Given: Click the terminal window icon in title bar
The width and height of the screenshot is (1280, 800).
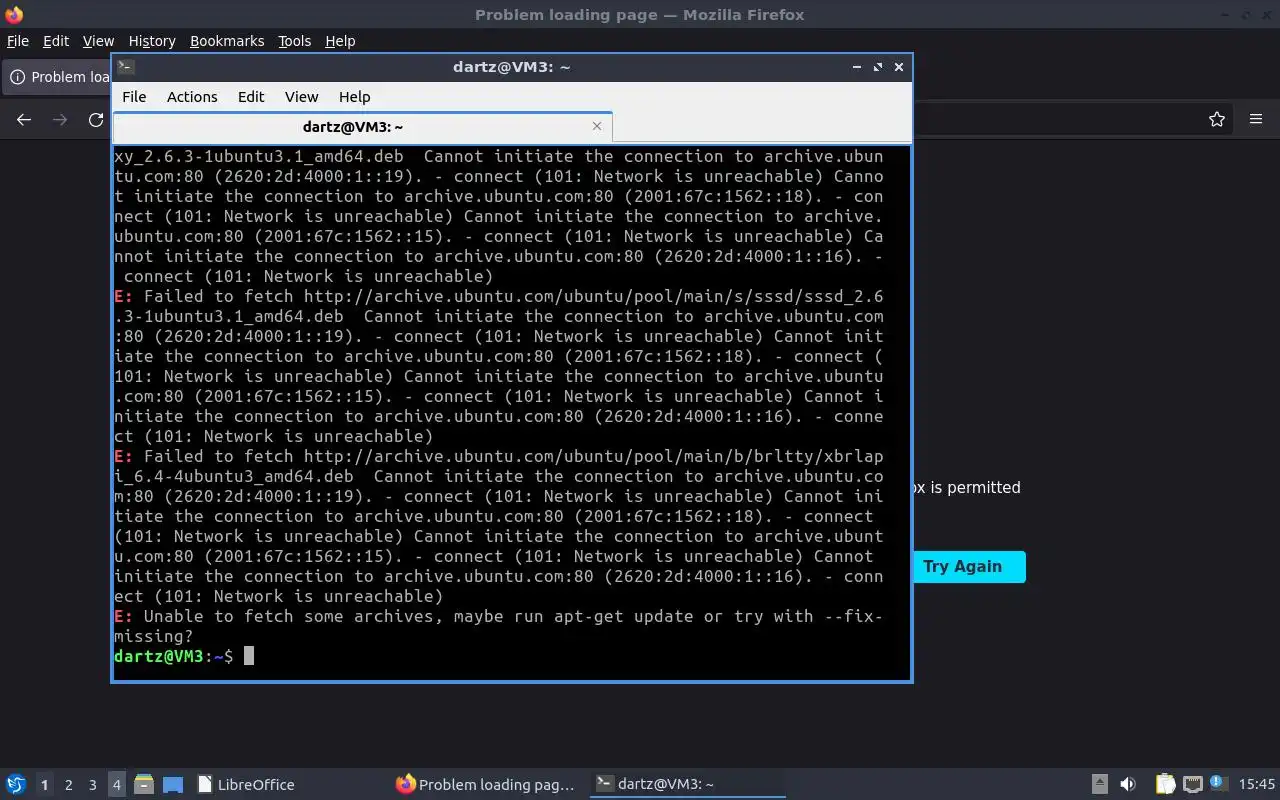Looking at the screenshot, I should (126, 67).
